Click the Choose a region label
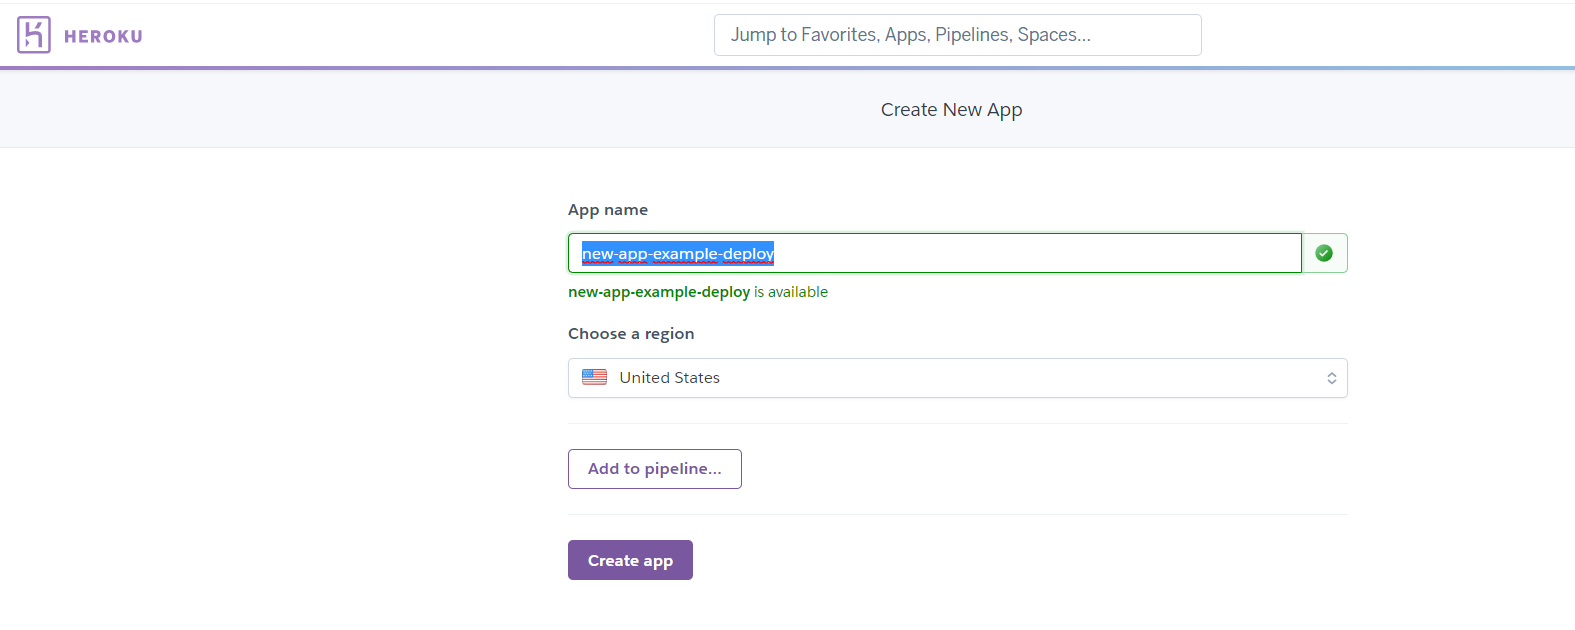Viewport: 1575px width, 630px height. click(631, 334)
